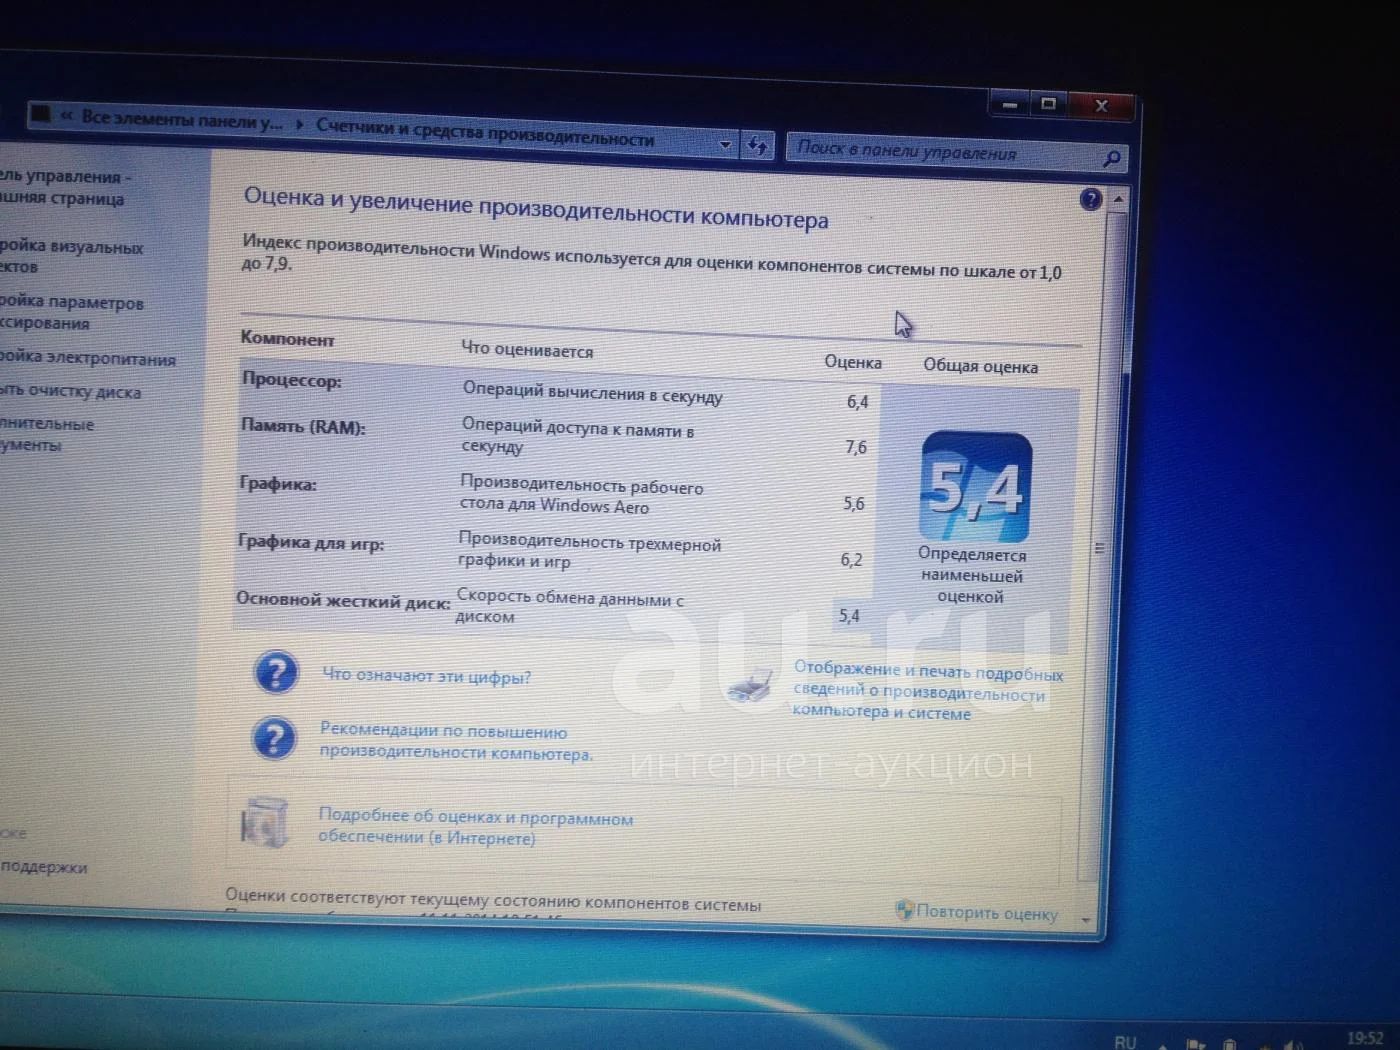Click breadcrumb 'Все элементы панели у...'

[x=182, y=119]
